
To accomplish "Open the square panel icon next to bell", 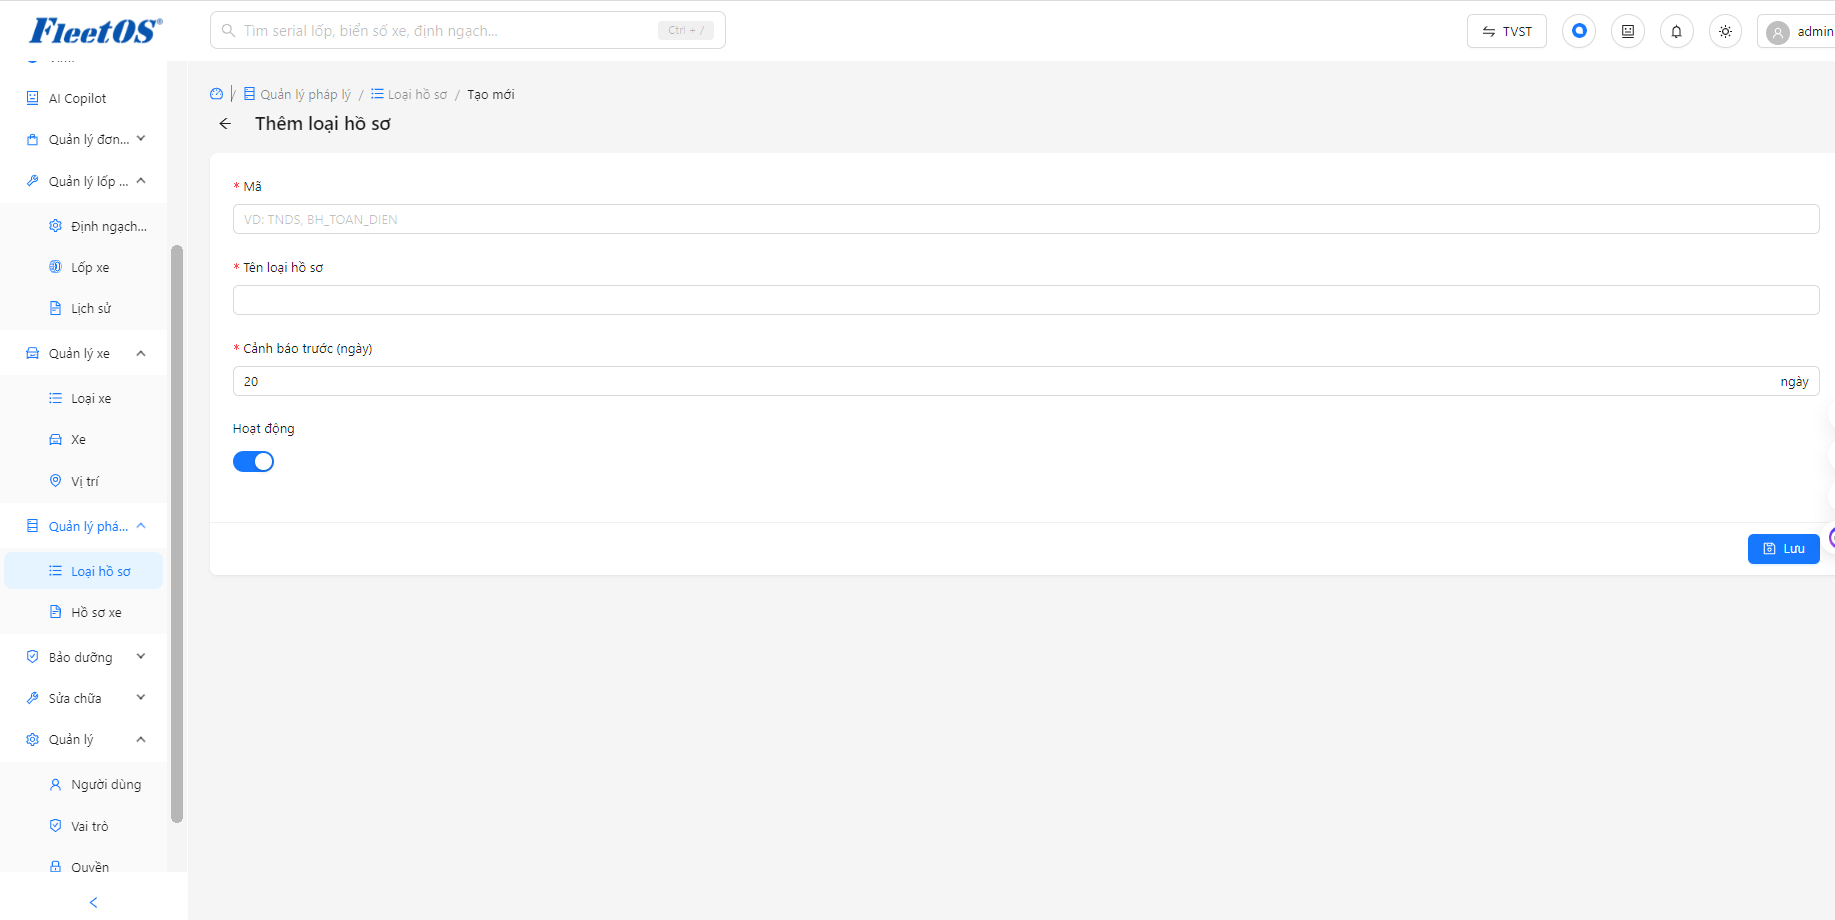I will 1628,31.
